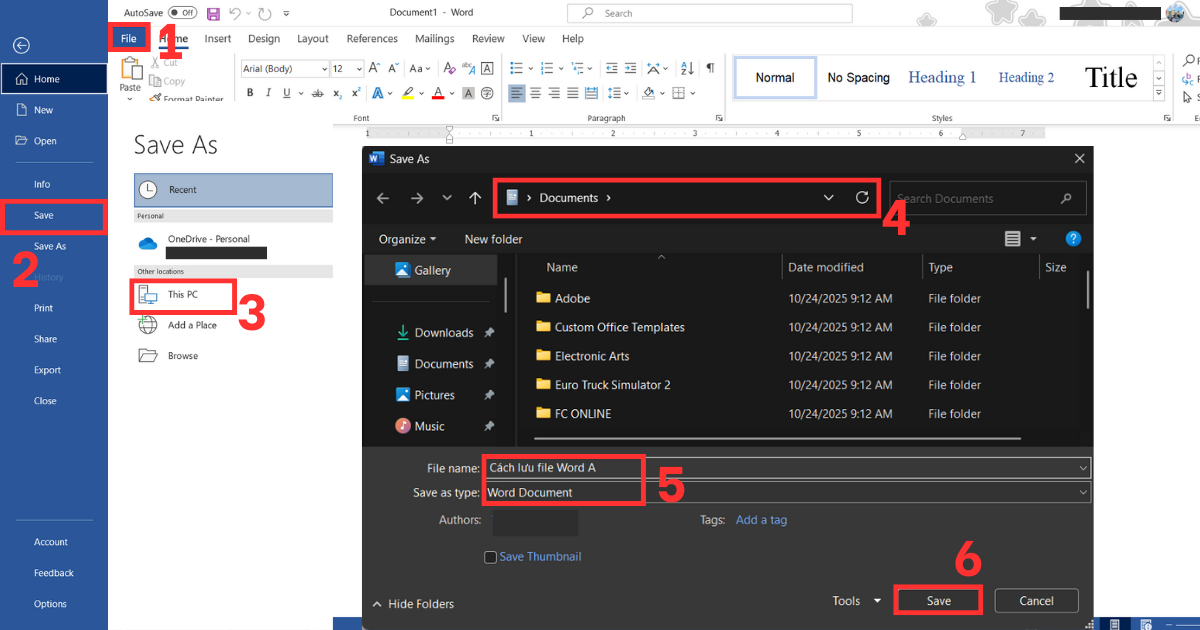Expand the font size dropdown

pyautogui.click(x=359, y=68)
